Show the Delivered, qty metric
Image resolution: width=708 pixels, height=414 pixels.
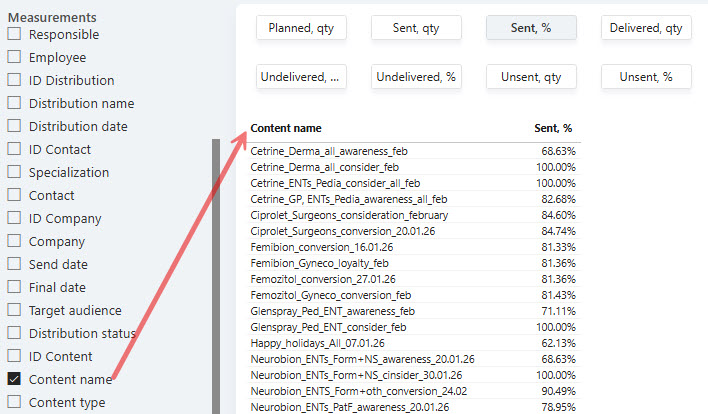[646, 28]
